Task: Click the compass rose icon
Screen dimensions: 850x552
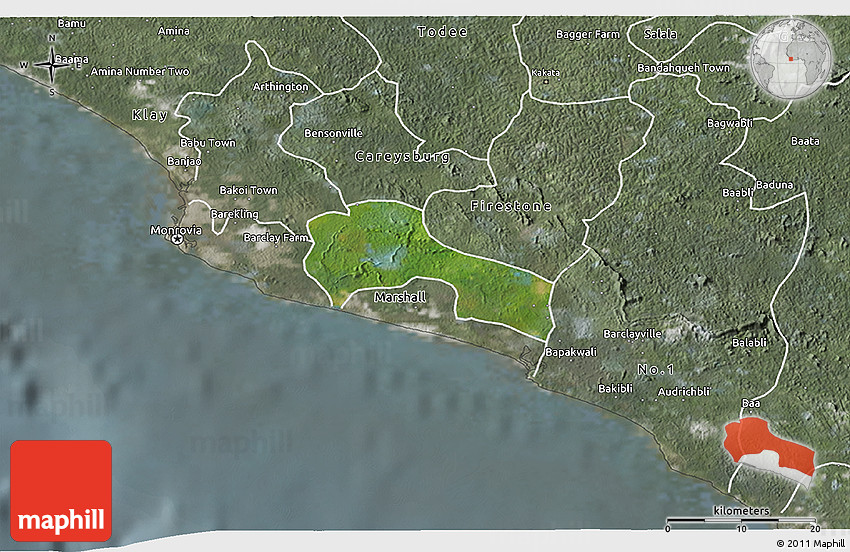Action: (x=50, y=66)
